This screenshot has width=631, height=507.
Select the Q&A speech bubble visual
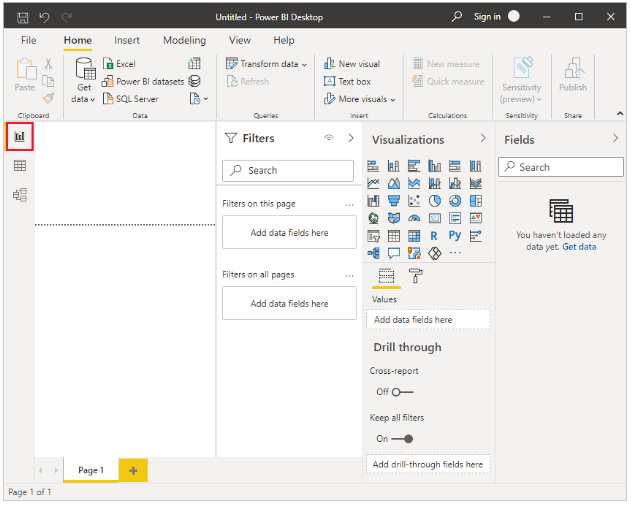[x=394, y=254]
